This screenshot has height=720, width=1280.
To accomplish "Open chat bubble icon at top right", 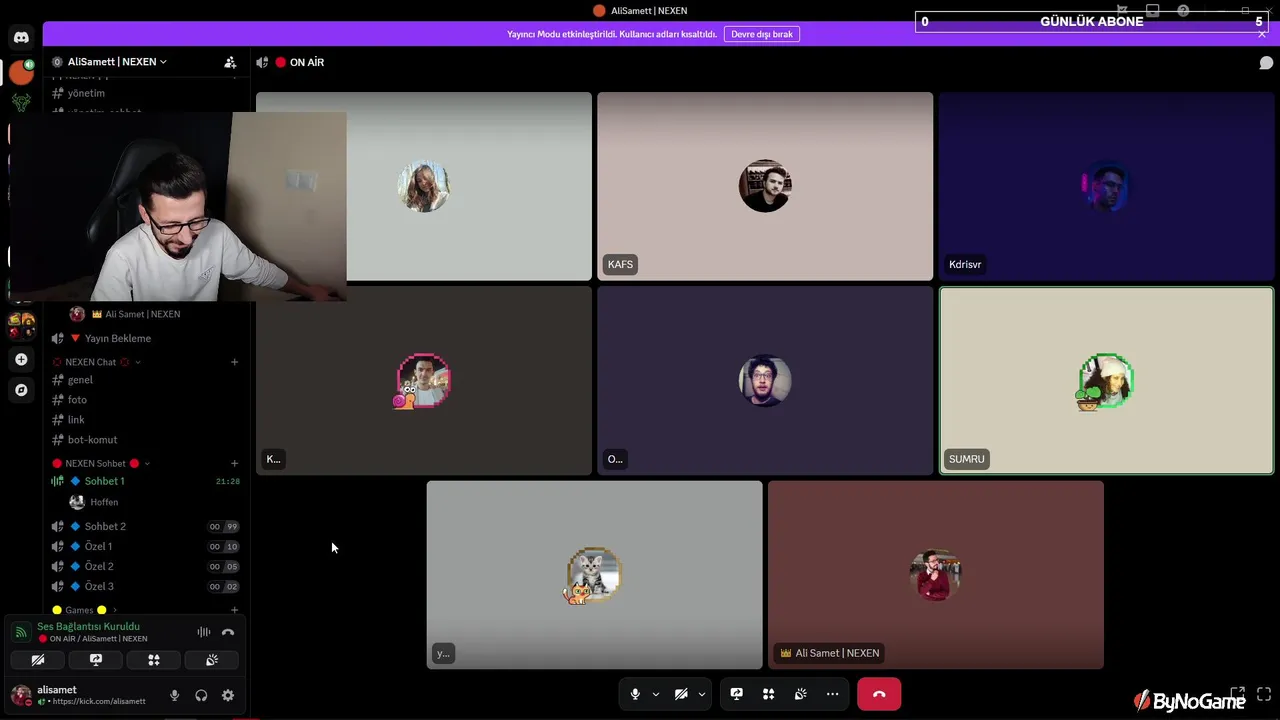I will coord(1266,63).
